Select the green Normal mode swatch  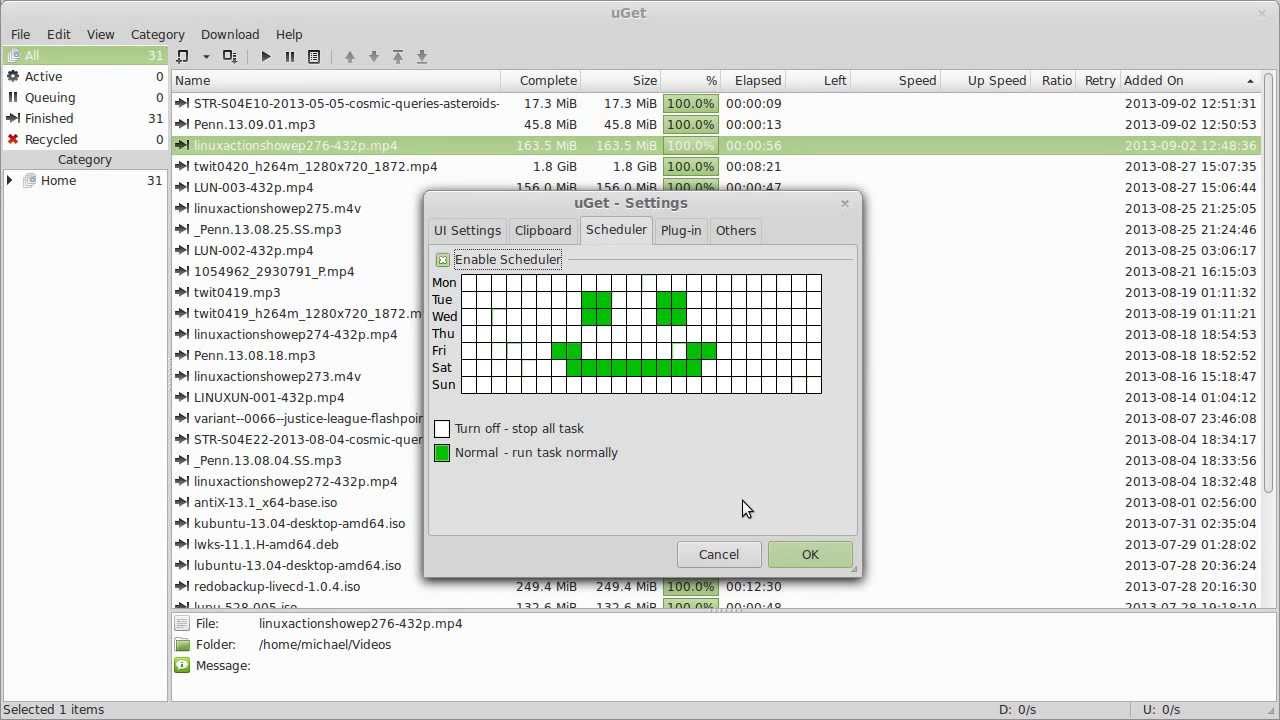point(442,453)
